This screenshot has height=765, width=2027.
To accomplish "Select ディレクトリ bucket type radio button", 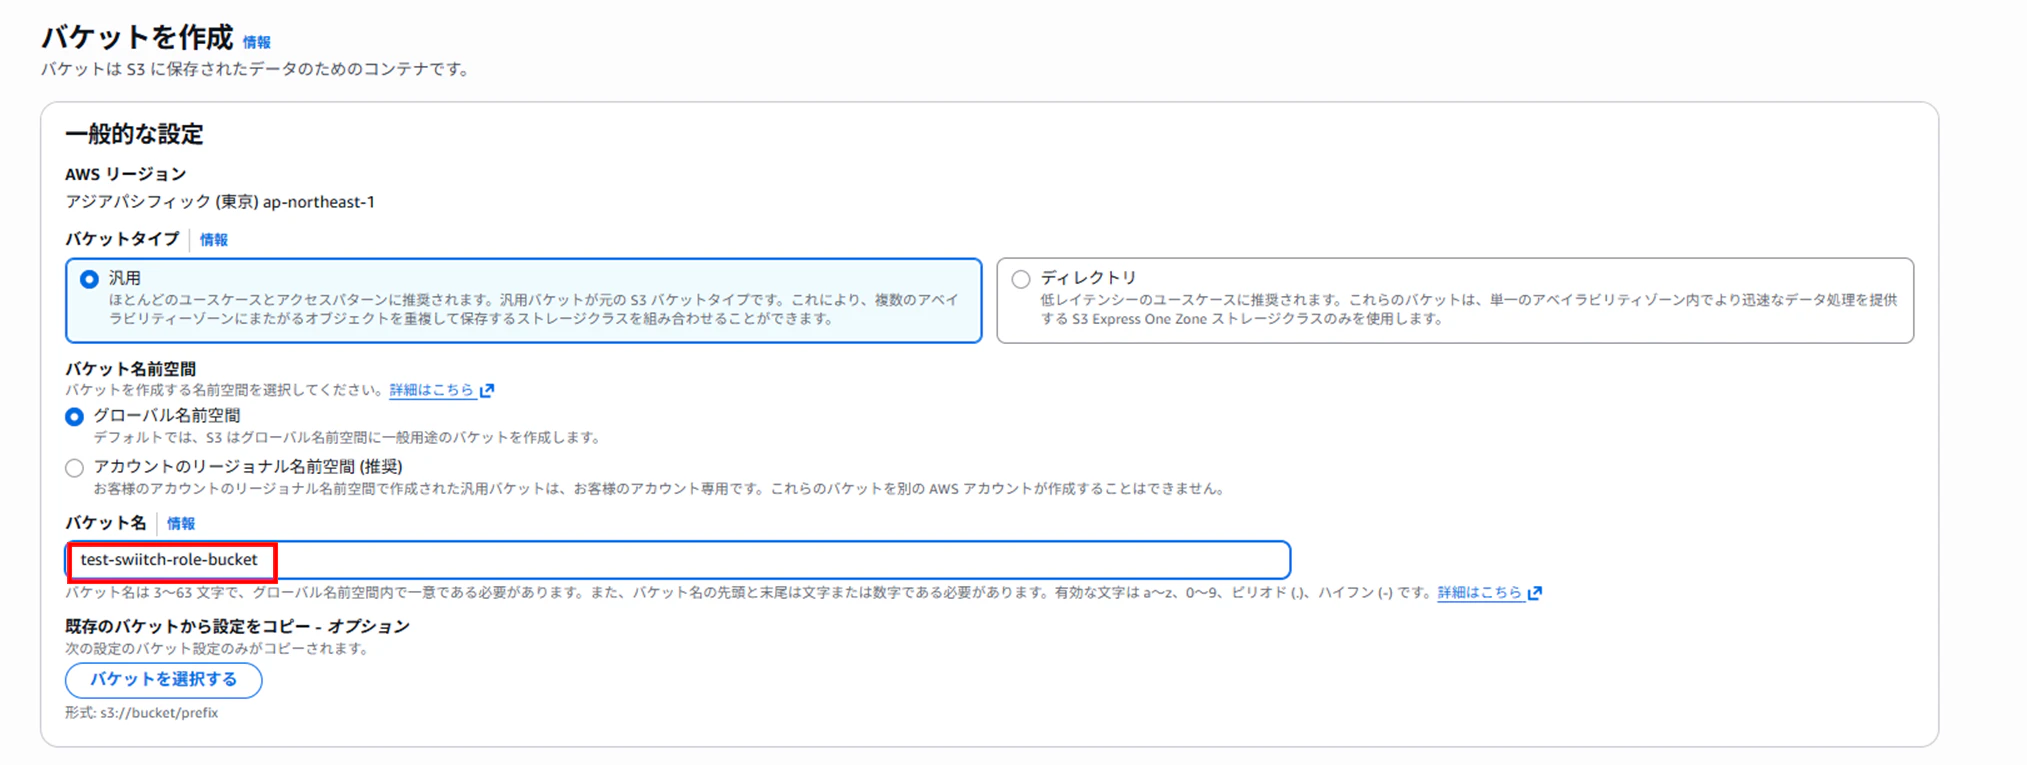I will click(1020, 279).
